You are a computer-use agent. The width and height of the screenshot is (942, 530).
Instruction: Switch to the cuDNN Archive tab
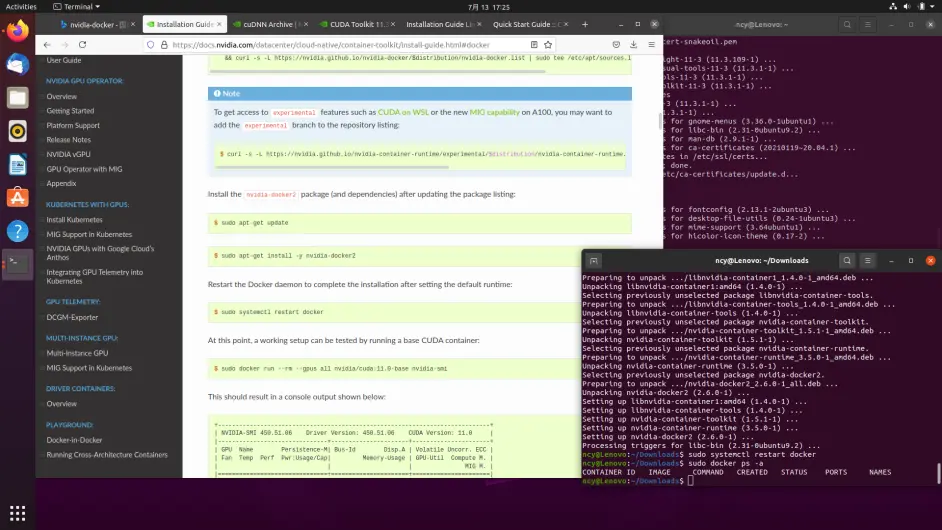(x=268, y=25)
